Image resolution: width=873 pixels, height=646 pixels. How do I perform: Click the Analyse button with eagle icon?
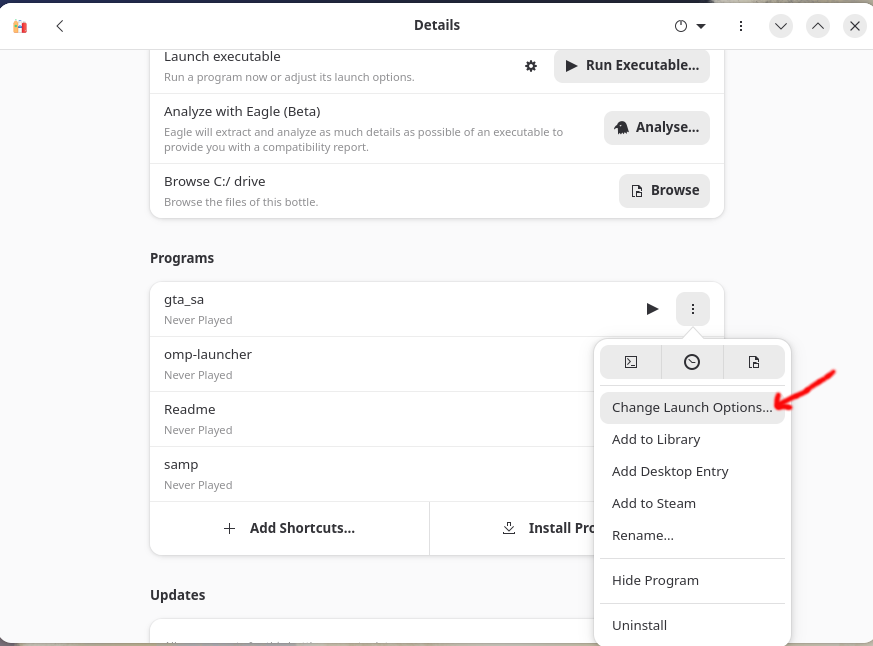tap(656, 128)
